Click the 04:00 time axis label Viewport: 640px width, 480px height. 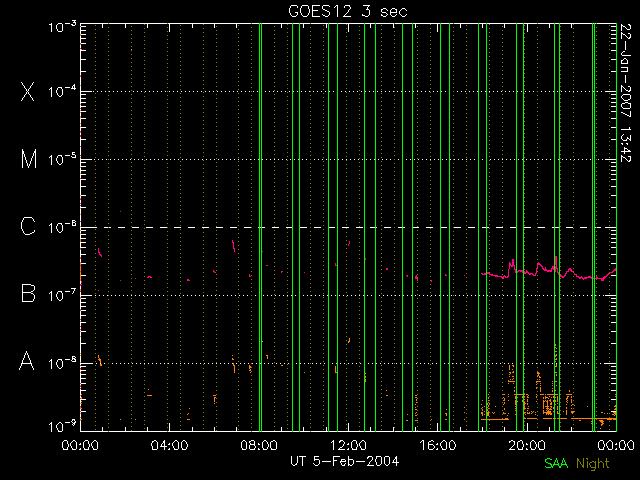pyautogui.click(x=169, y=445)
